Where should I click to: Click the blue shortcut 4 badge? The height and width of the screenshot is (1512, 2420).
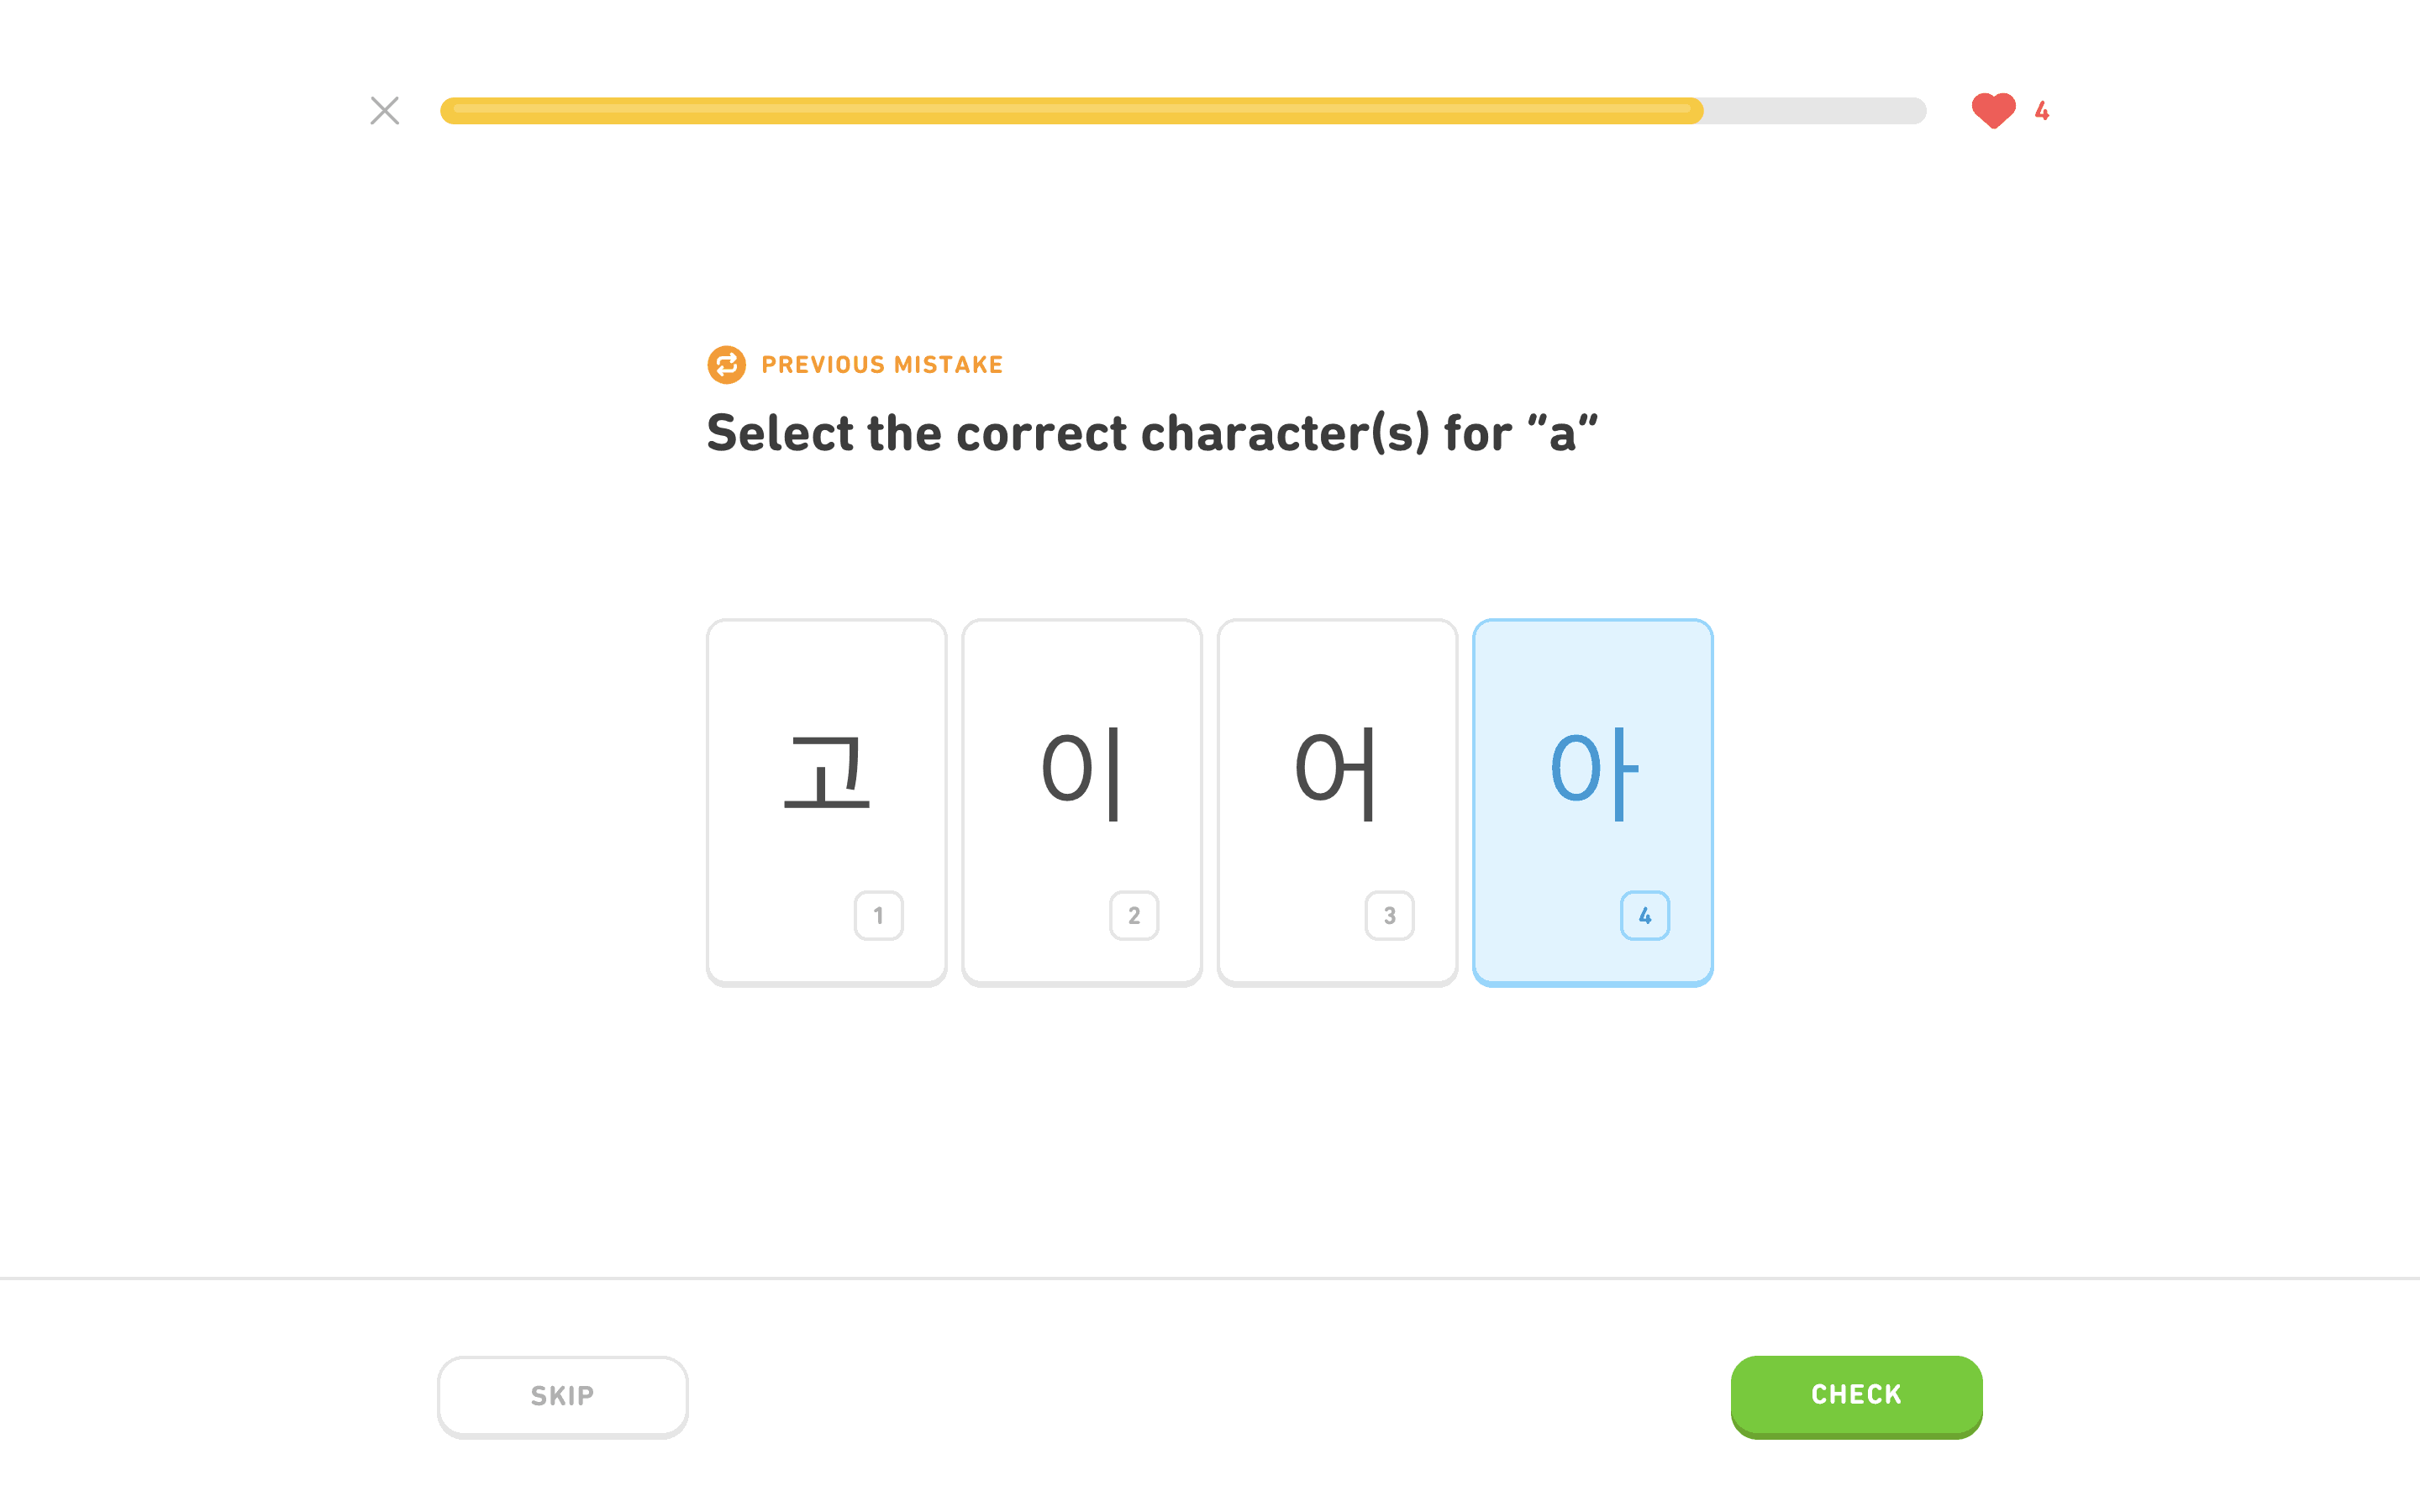(1644, 915)
